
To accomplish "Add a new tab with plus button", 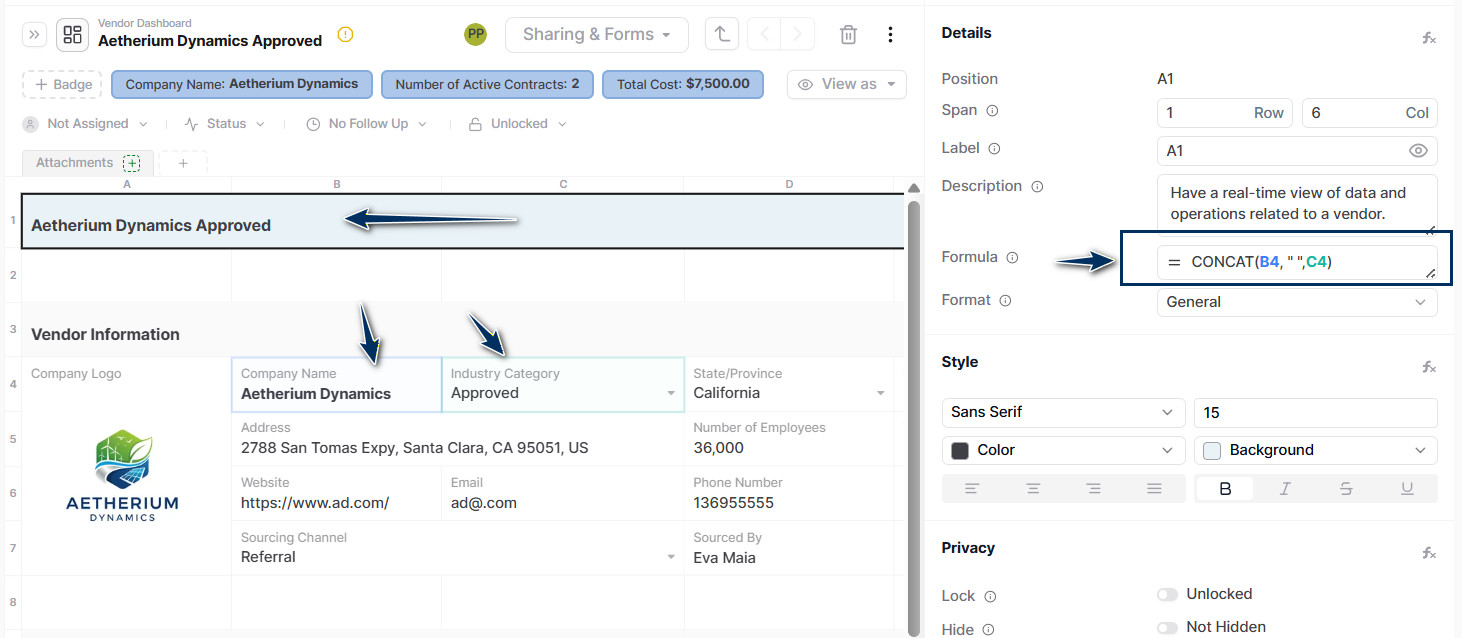I will 183,163.
